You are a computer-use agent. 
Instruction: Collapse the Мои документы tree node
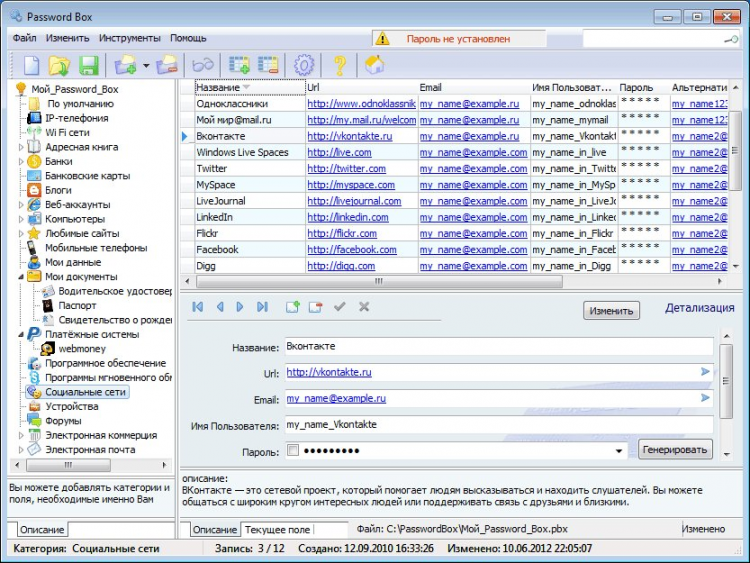pos(21,276)
